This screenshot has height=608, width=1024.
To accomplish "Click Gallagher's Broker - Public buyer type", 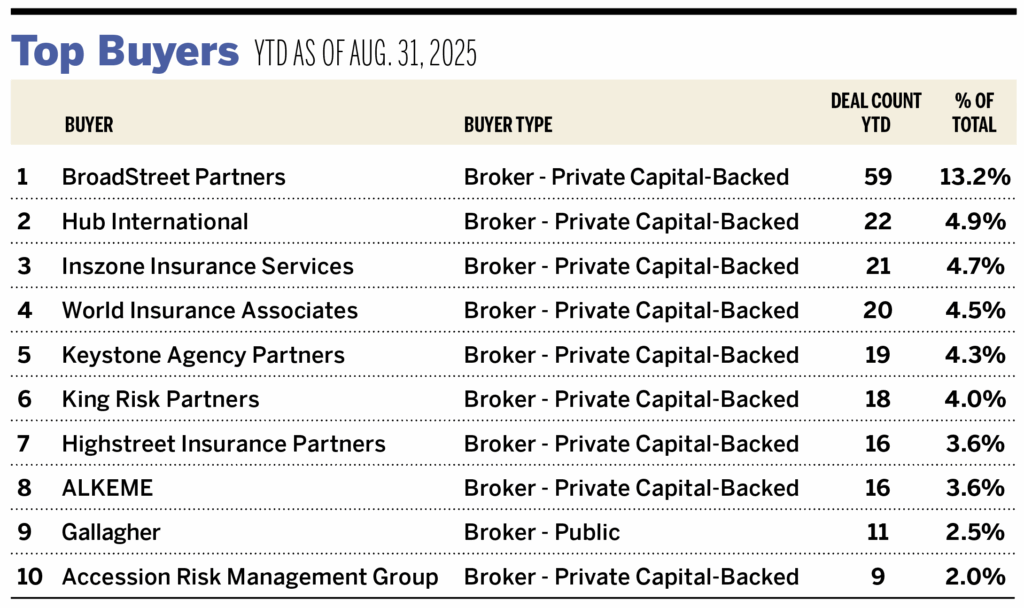I will coord(541,532).
